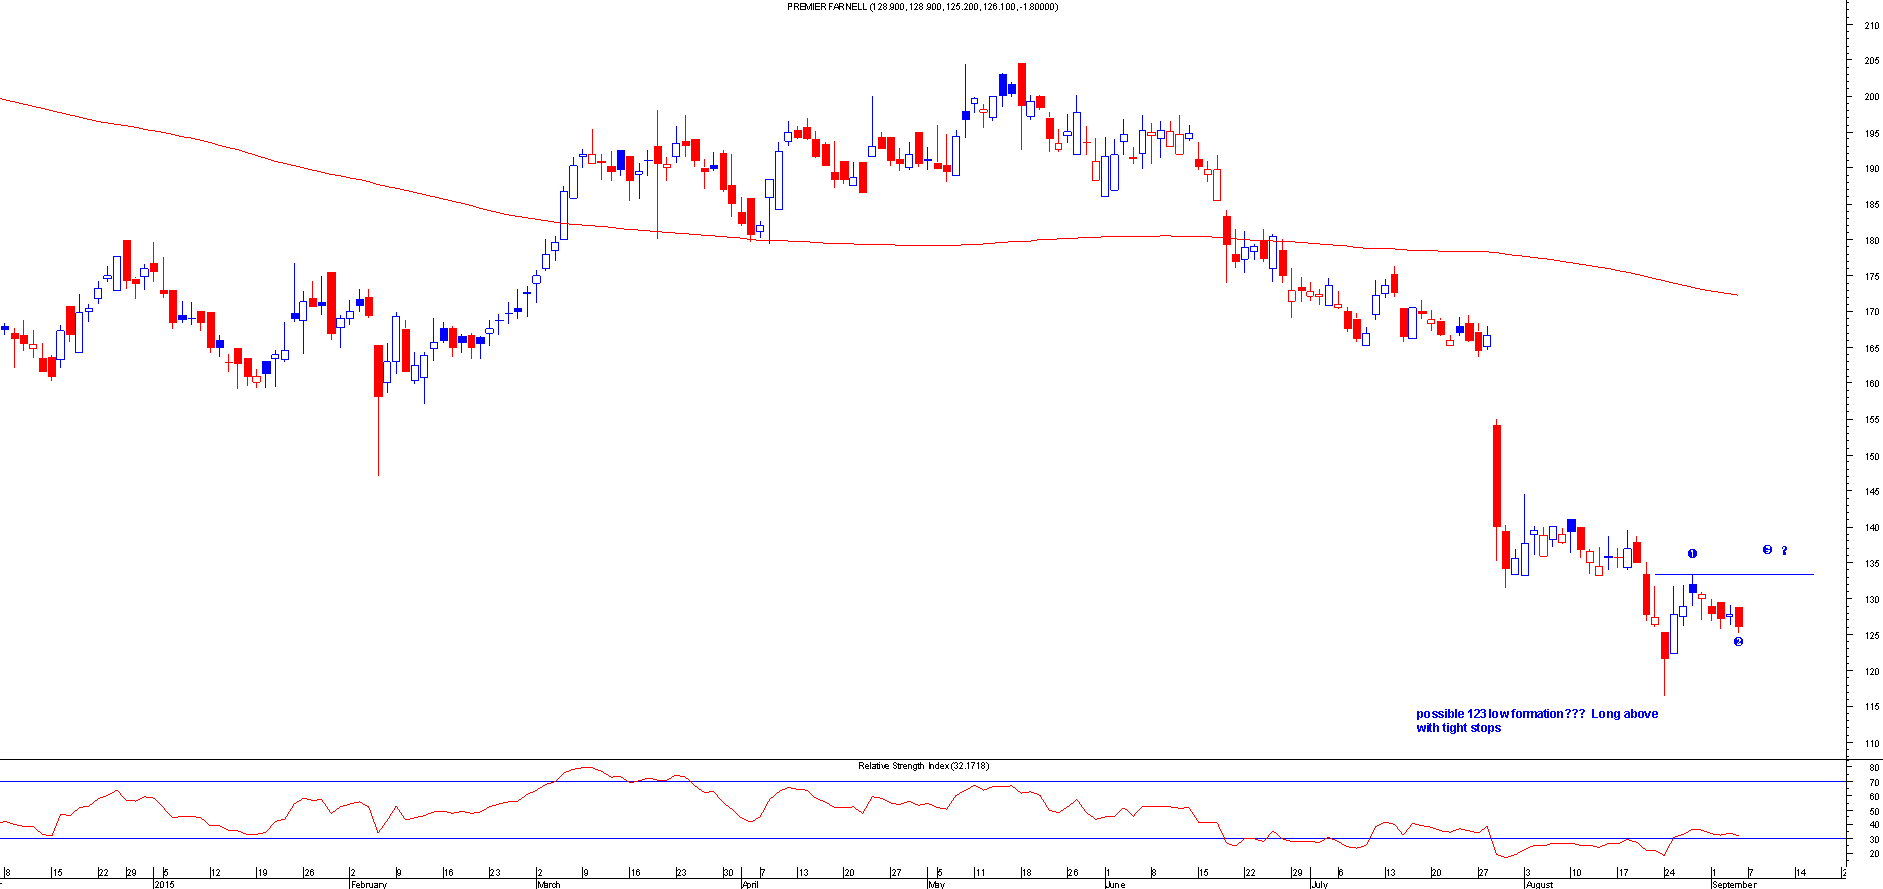Screen dimensions: 1883x889
Task: Click the large red gap-down candle near 155
Action: coord(1496,476)
